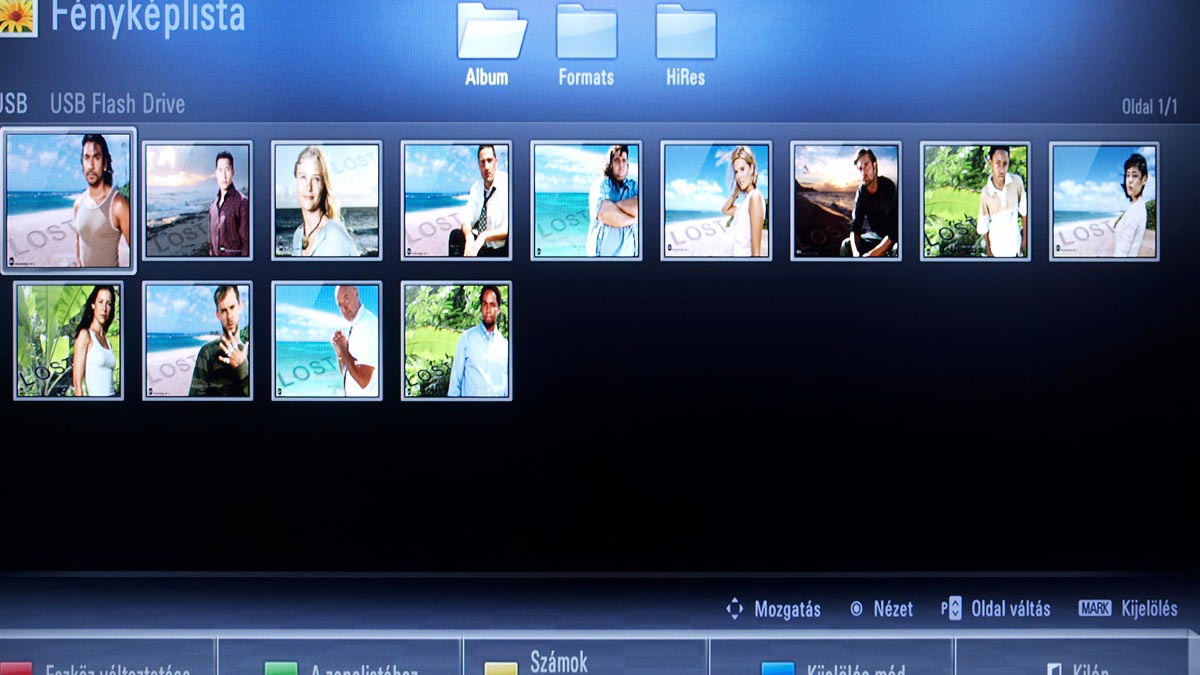Viewport: 1200px width, 675px height.
Task: Click the Fényképlista title
Action: point(148,17)
